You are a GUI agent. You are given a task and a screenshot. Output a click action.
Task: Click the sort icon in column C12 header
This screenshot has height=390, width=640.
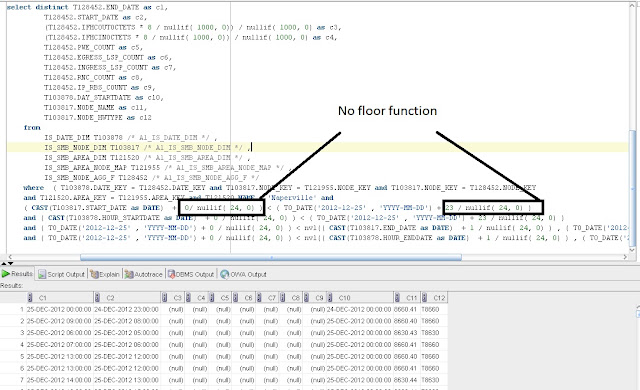pyautogui.click(x=424, y=297)
